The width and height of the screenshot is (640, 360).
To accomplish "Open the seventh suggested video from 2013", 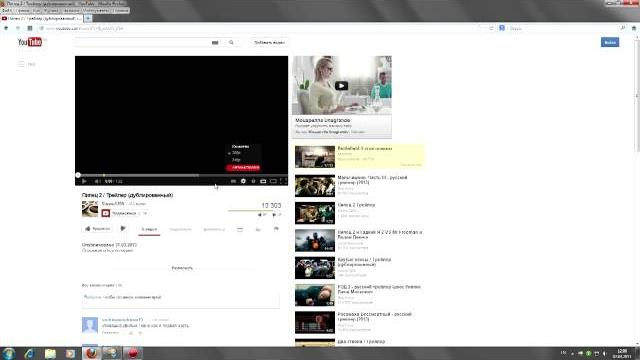I will [359, 322].
